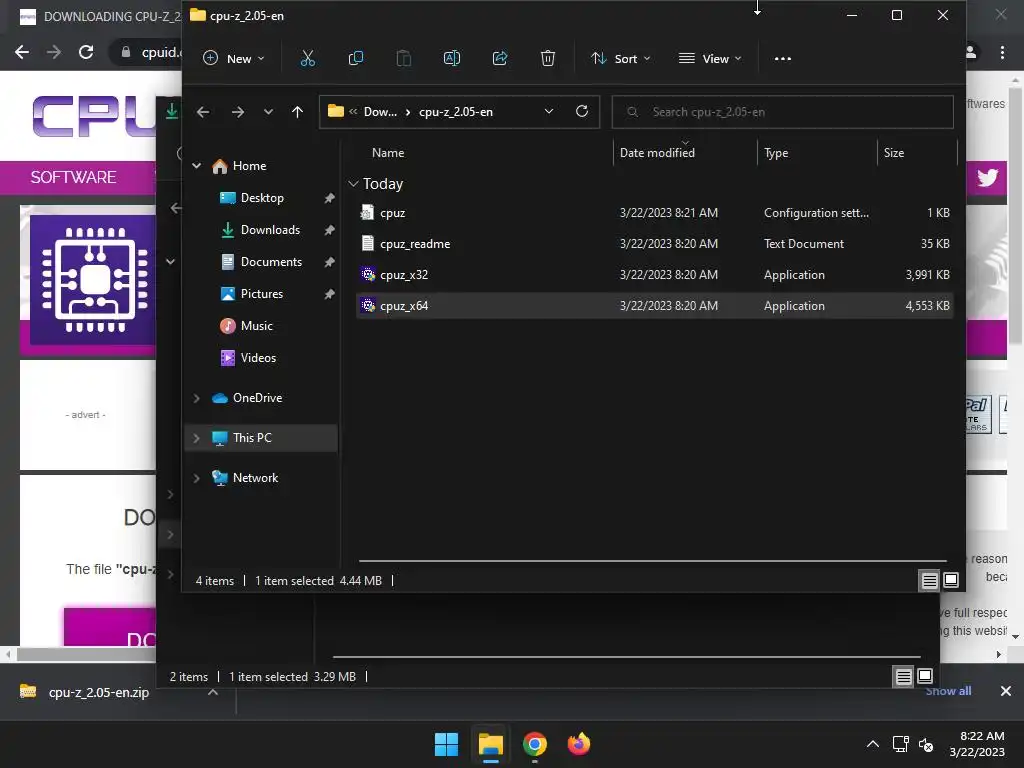
Task: Click the Twitter icon on CPUID website
Action: click(987, 178)
